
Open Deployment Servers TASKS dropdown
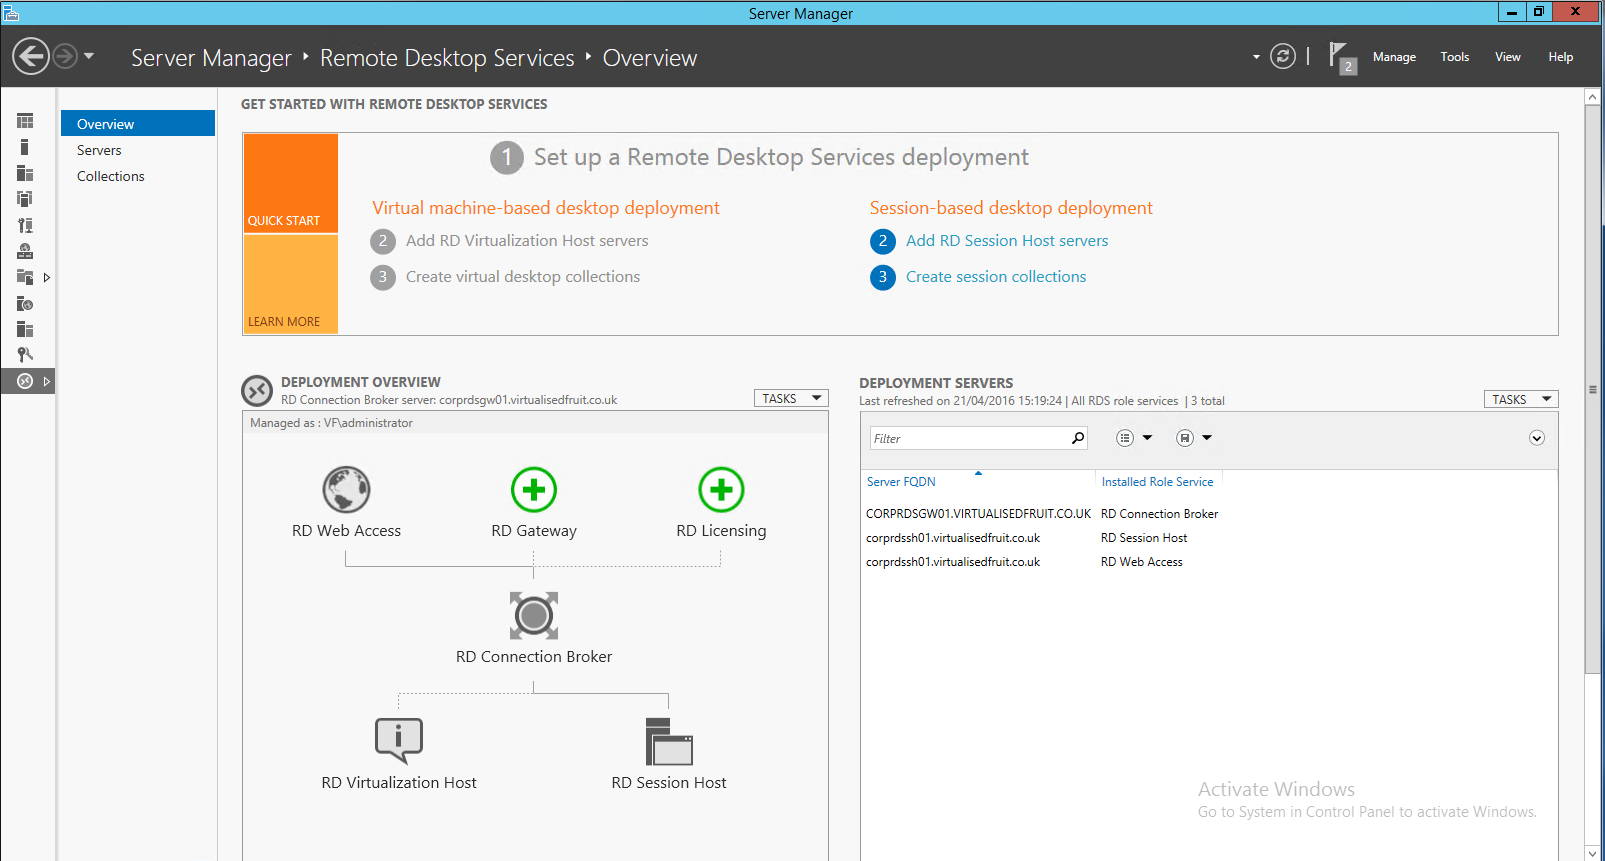click(1520, 399)
